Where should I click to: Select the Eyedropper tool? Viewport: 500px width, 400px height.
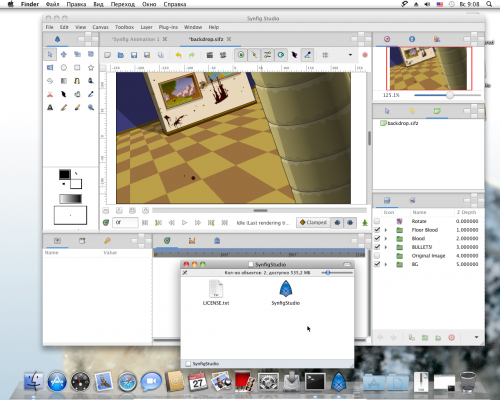point(91,94)
